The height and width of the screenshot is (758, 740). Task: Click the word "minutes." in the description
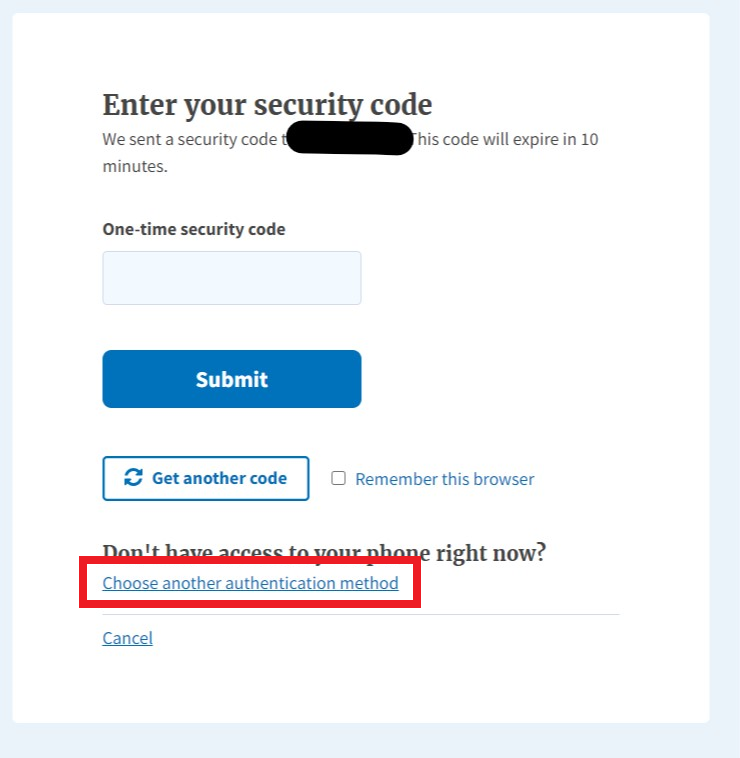135,166
